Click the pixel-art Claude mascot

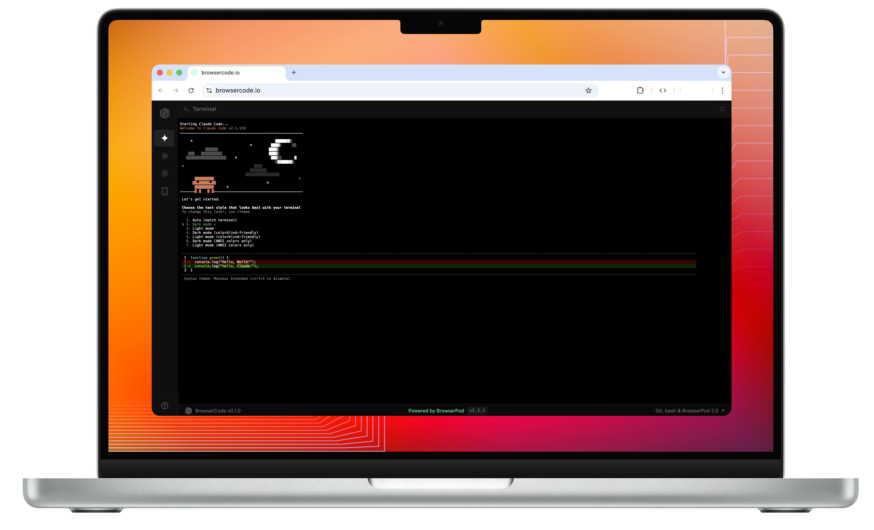pyautogui.click(x=204, y=184)
